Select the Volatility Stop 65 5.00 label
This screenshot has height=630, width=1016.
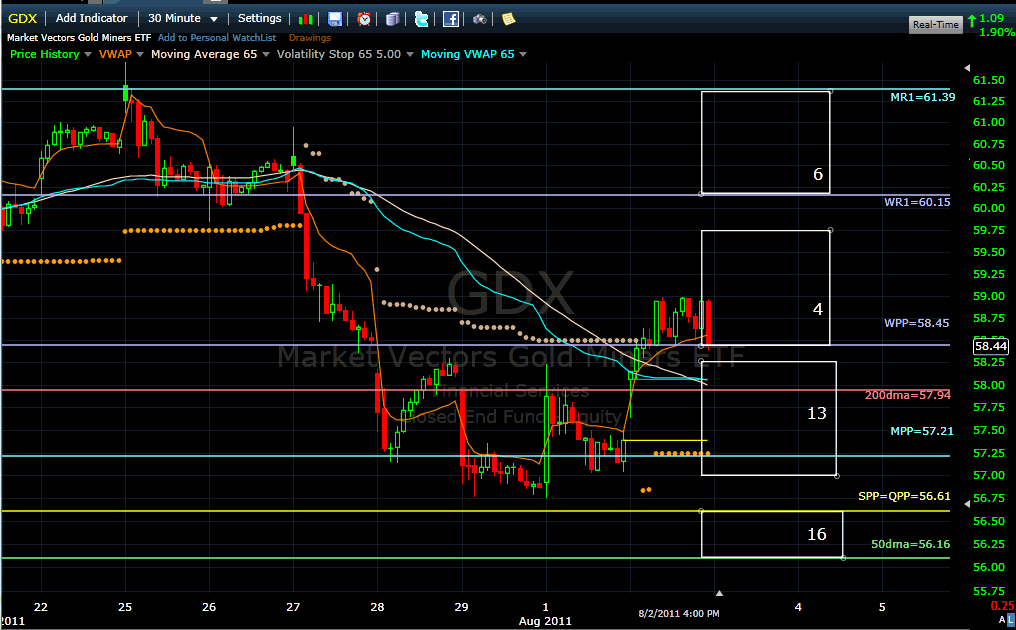pyautogui.click(x=339, y=54)
